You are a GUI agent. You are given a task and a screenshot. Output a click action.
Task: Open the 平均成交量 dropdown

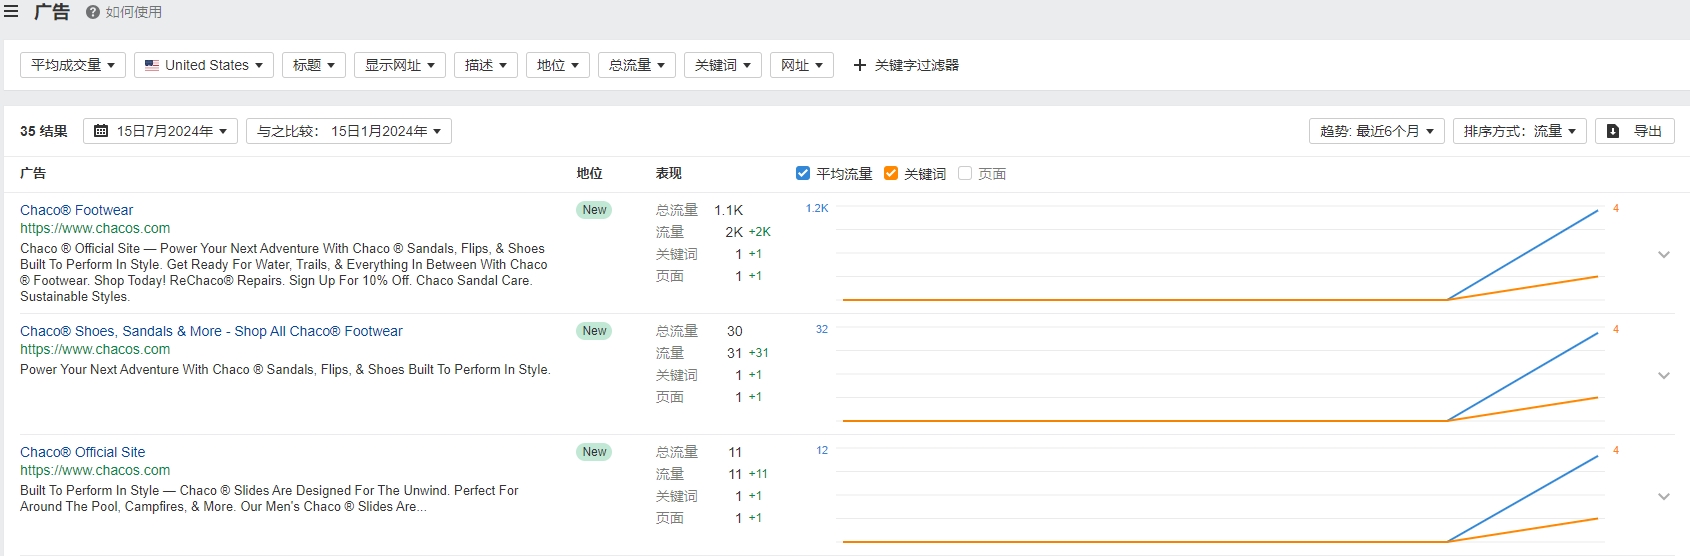tap(73, 65)
